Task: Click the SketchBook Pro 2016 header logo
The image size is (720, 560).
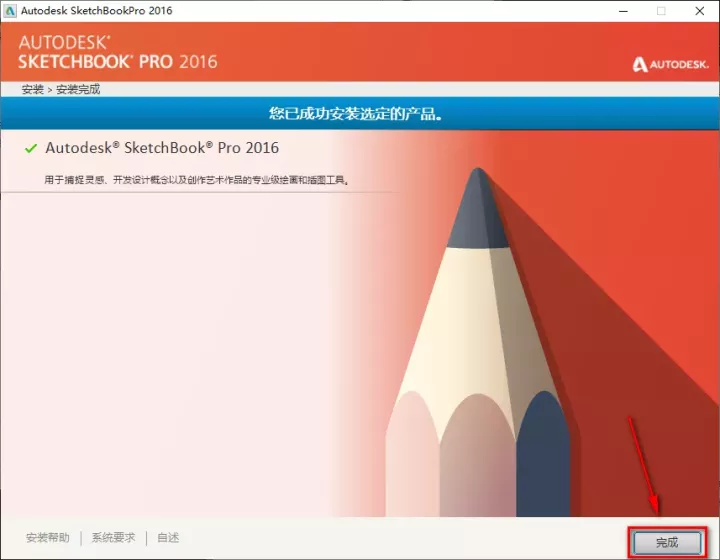Action: click(x=118, y=52)
